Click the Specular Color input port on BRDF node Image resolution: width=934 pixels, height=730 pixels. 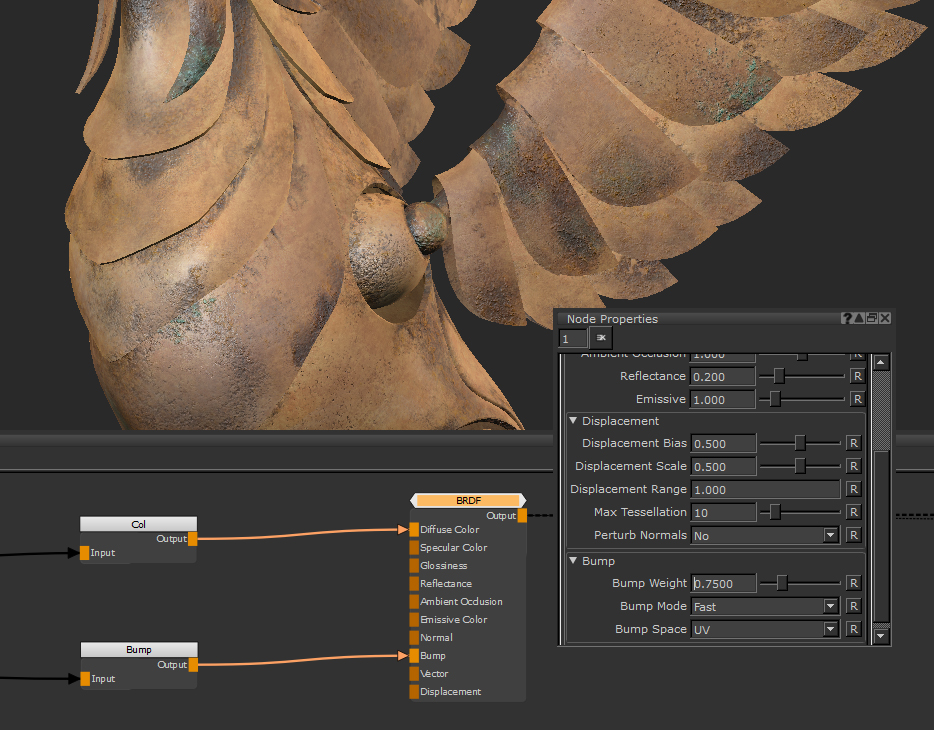(414, 548)
